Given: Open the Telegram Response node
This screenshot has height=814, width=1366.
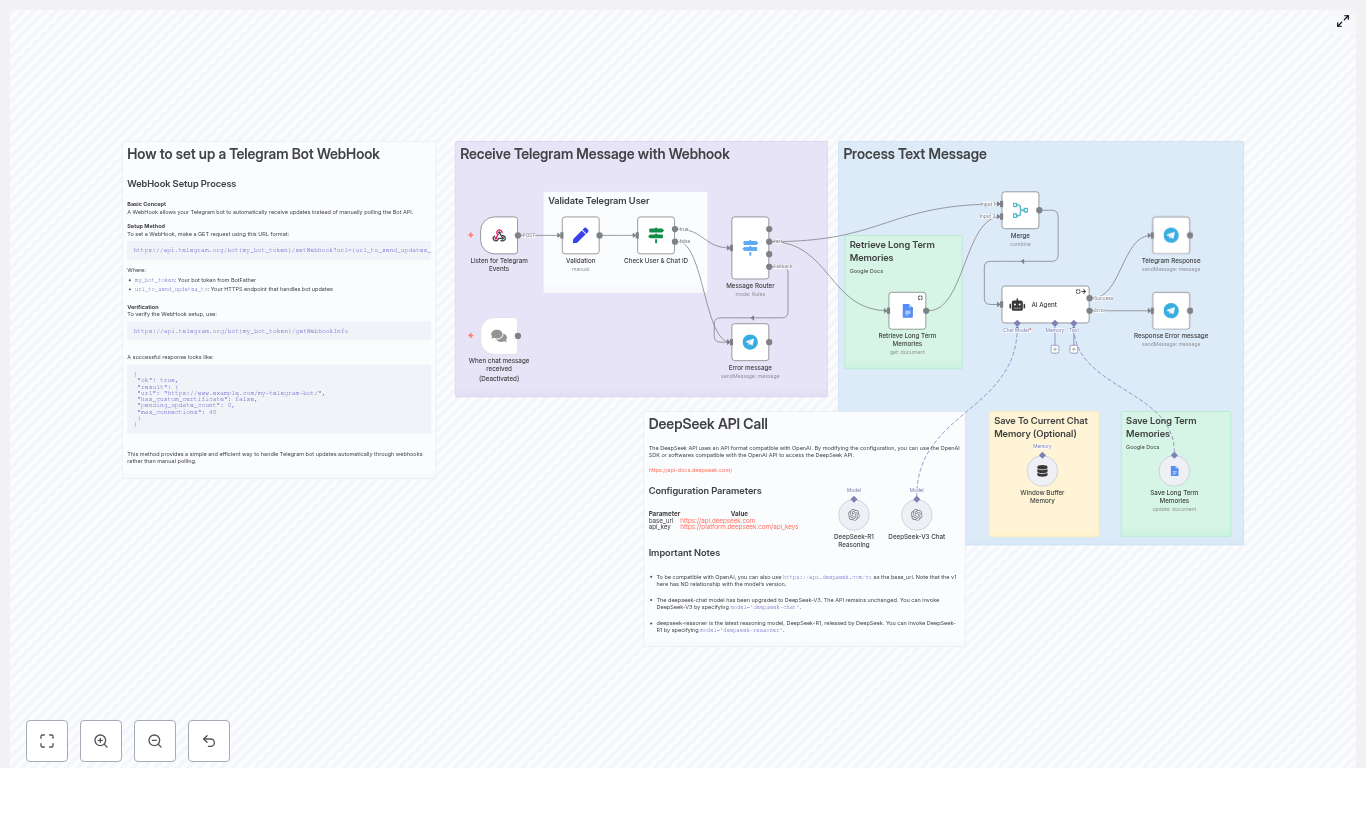Looking at the screenshot, I should [x=1171, y=236].
